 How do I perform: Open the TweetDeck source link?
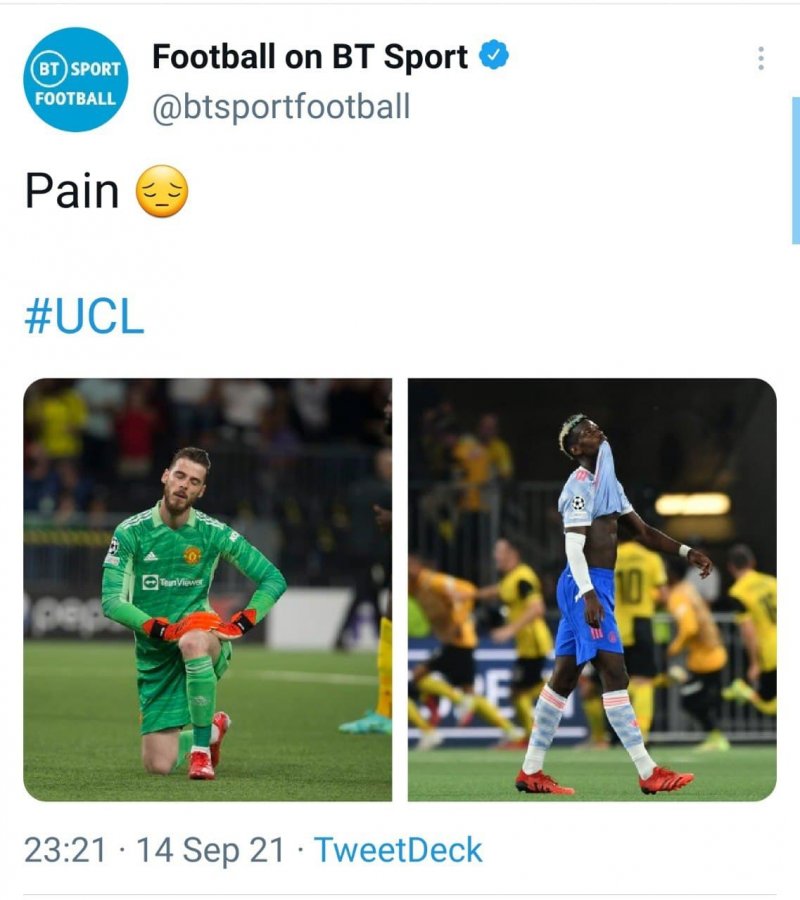coord(398,850)
